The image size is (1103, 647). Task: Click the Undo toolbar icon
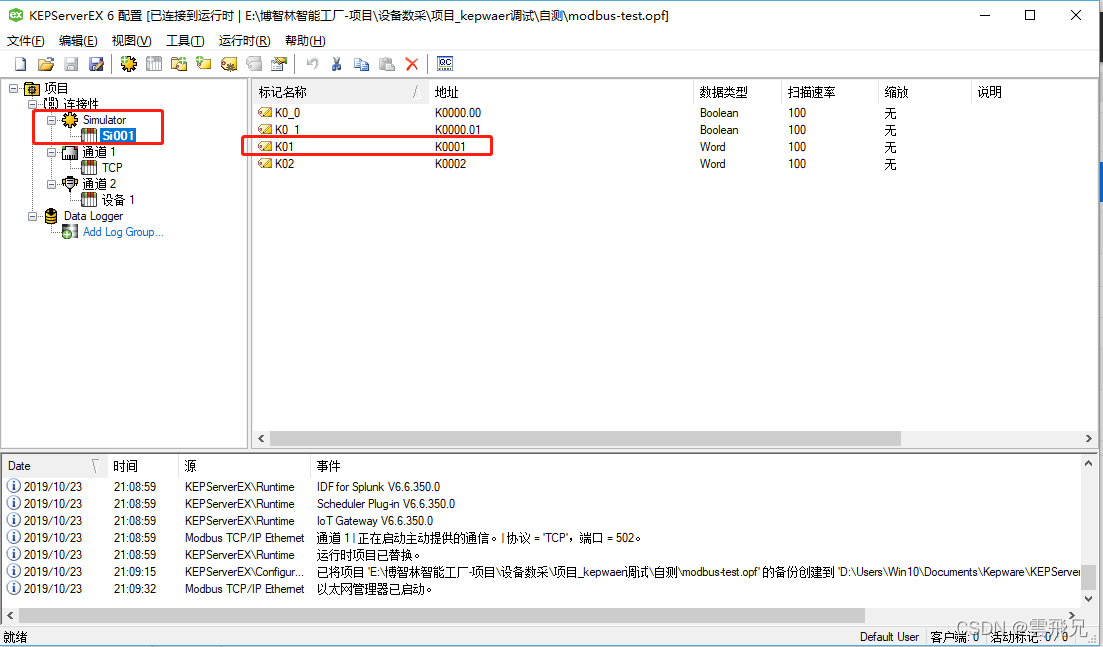coord(312,64)
